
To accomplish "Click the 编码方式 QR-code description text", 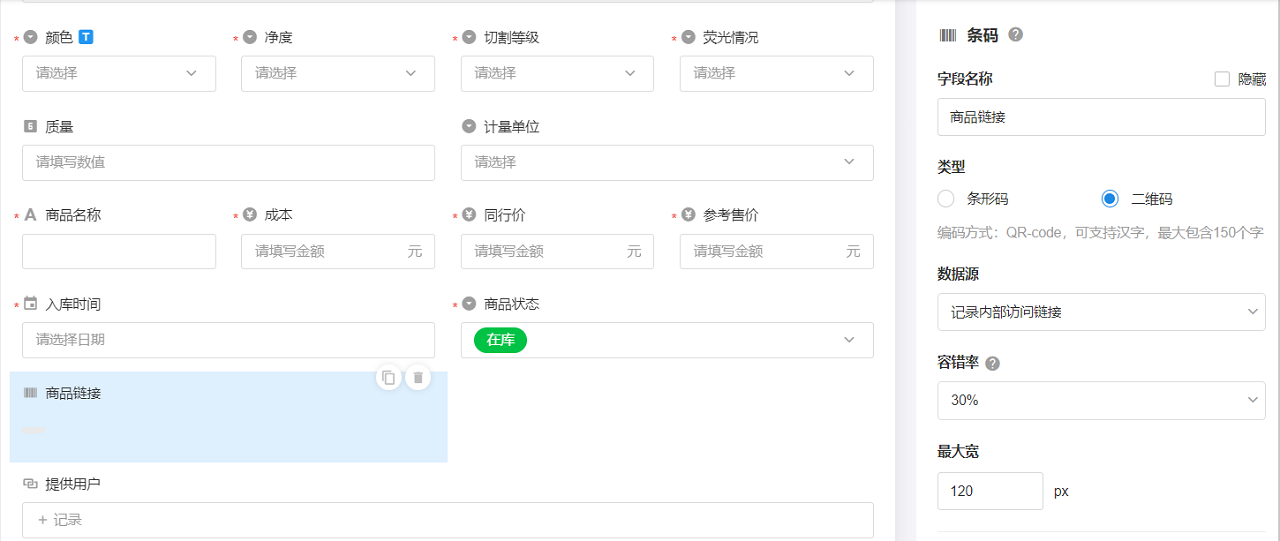I will point(1101,232).
